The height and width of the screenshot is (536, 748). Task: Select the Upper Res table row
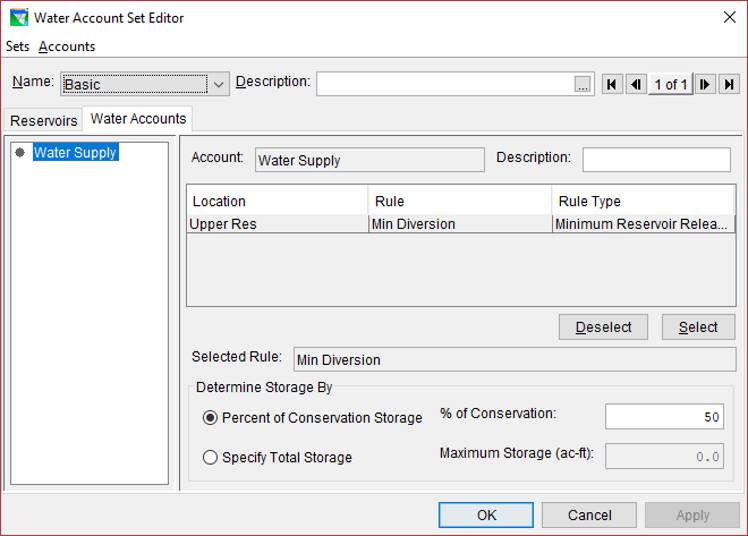461,224
